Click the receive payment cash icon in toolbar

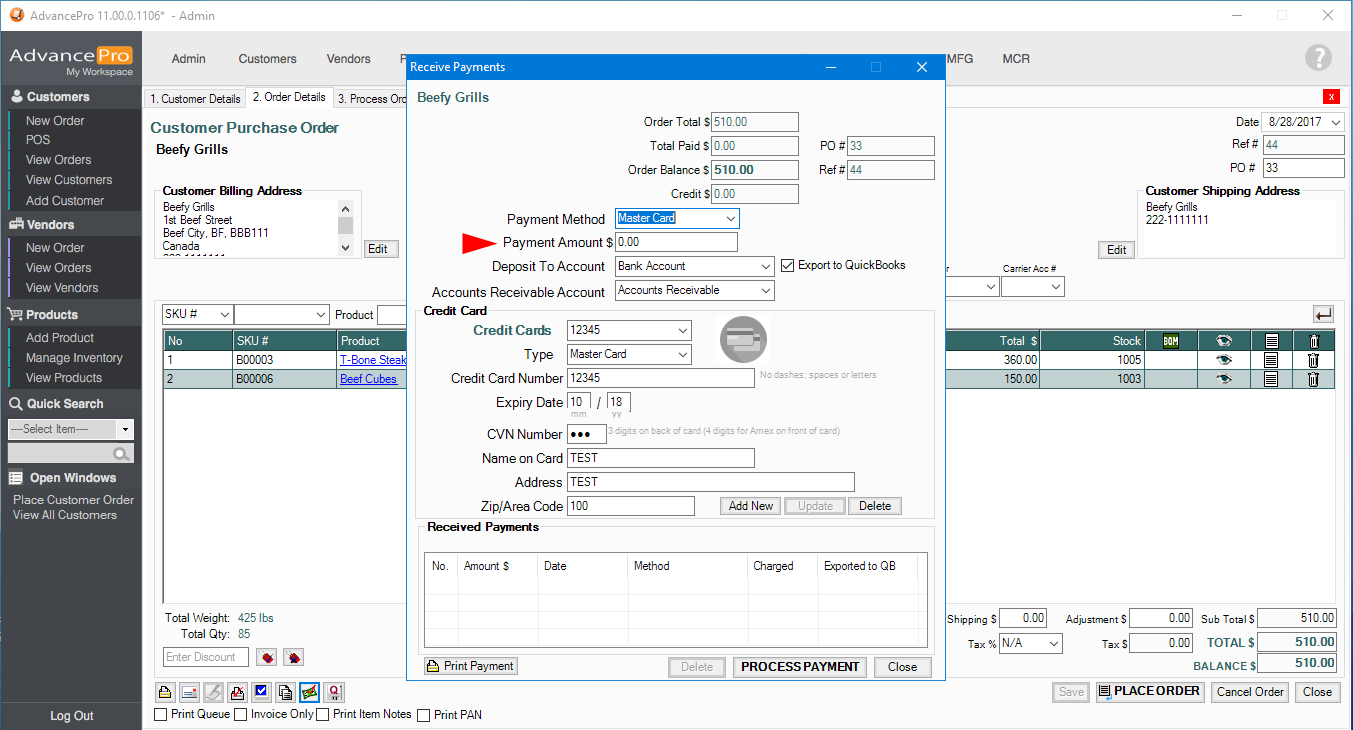pyautogui.click(x=310, y=692)
